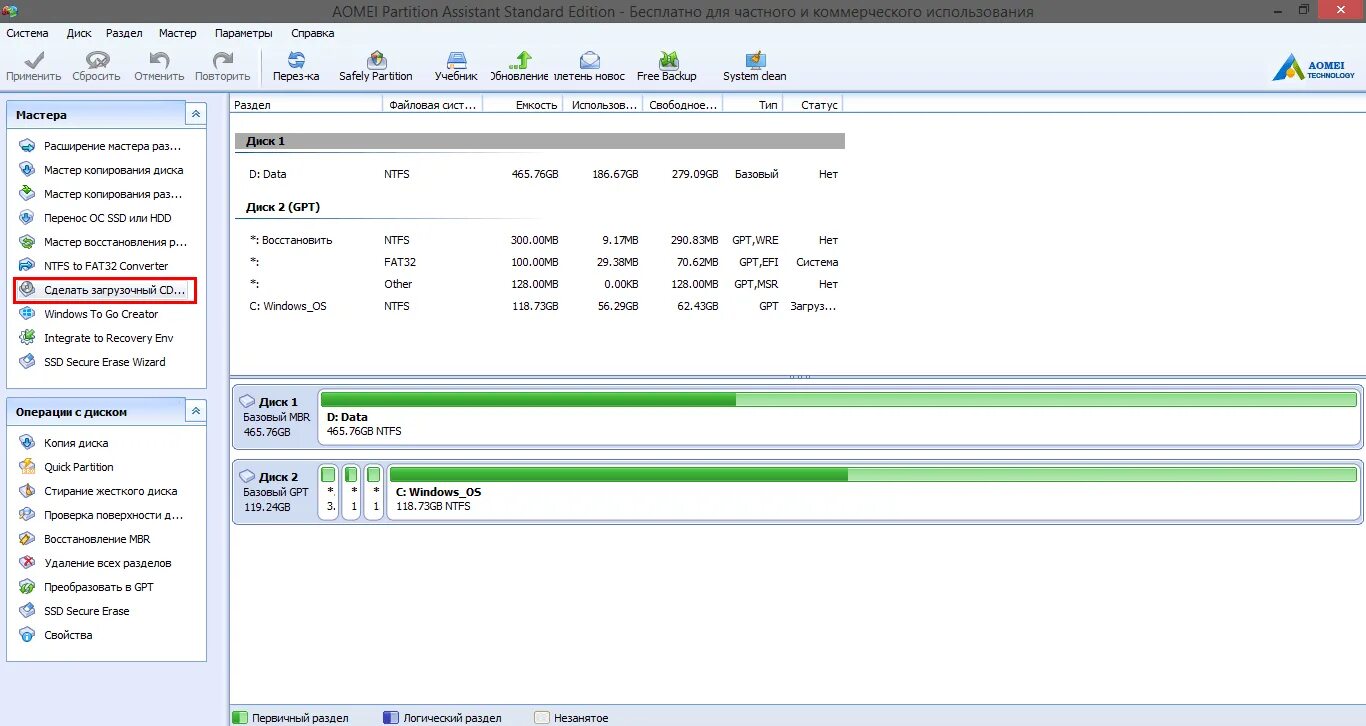
Task: Select the first small partition block labeled 3
Action: (x=329, y=490)
